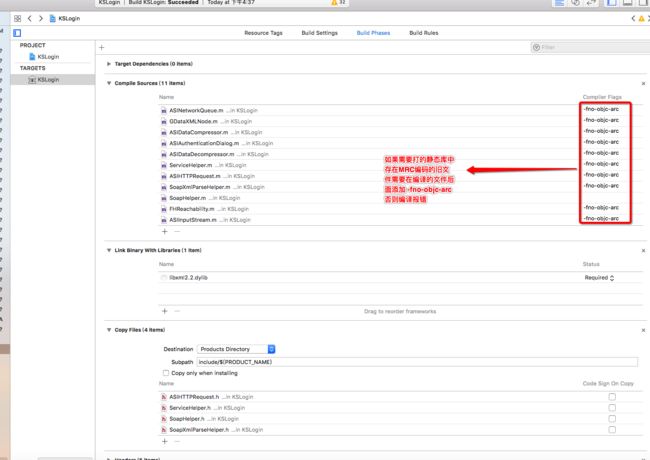Click the Compiler Flags column header
This screenshot has width=650, height=460.
click(x=602, y=97)
